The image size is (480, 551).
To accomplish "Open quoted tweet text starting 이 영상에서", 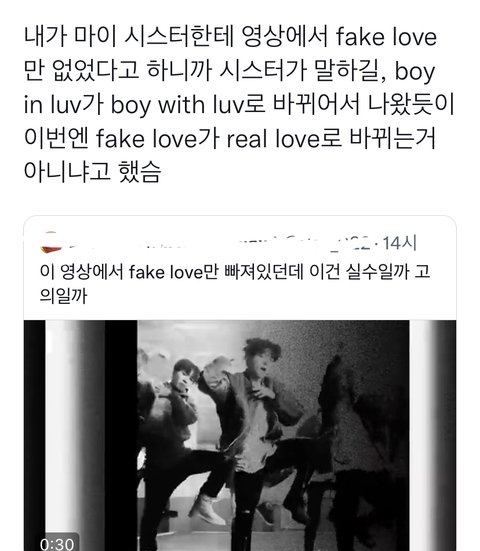I will [x=235, y=284].
